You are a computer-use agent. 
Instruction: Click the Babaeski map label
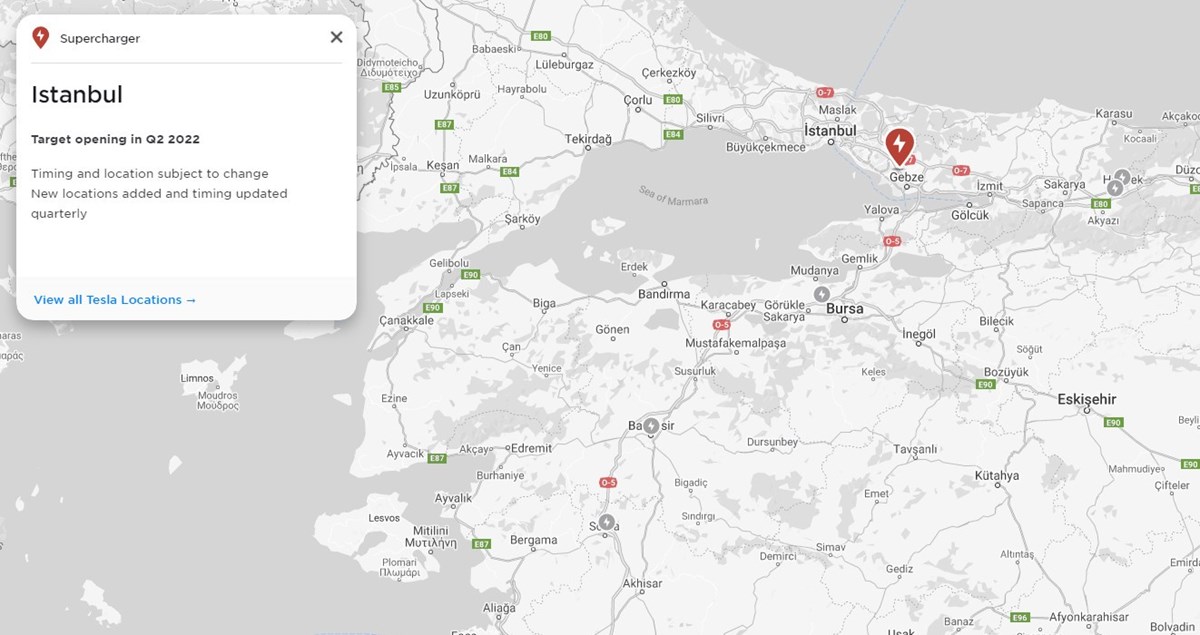[493, 48]
